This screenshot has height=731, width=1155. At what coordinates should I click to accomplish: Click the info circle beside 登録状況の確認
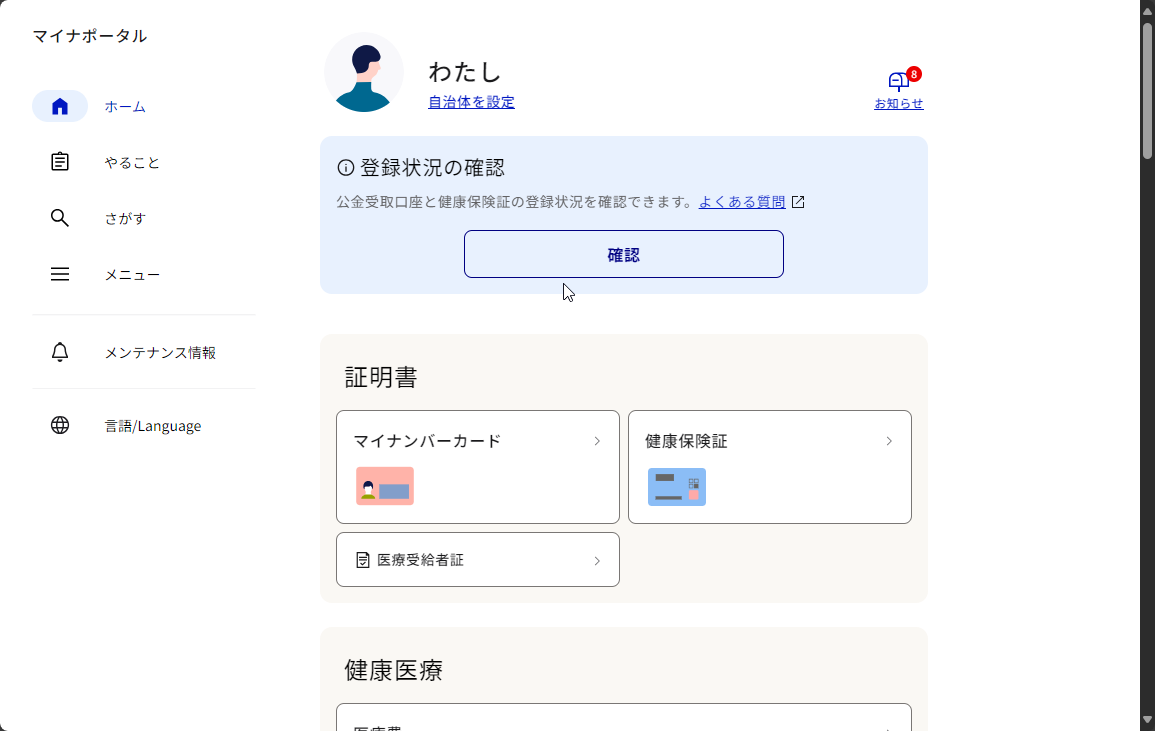pyautogui.click(x=344, y=168)
